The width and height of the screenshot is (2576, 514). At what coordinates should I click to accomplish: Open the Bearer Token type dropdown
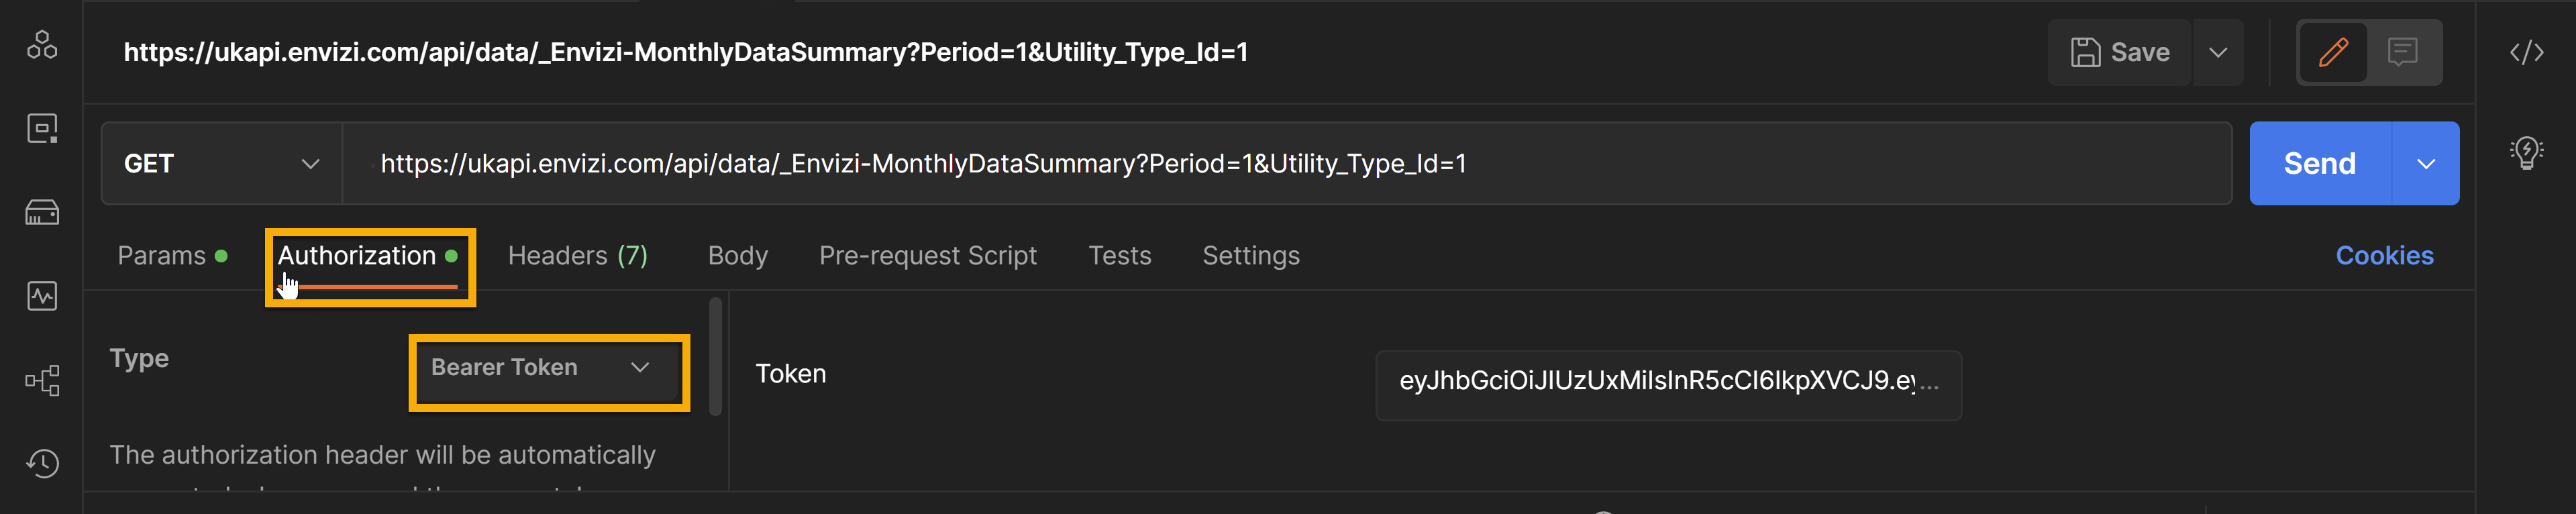549,368
